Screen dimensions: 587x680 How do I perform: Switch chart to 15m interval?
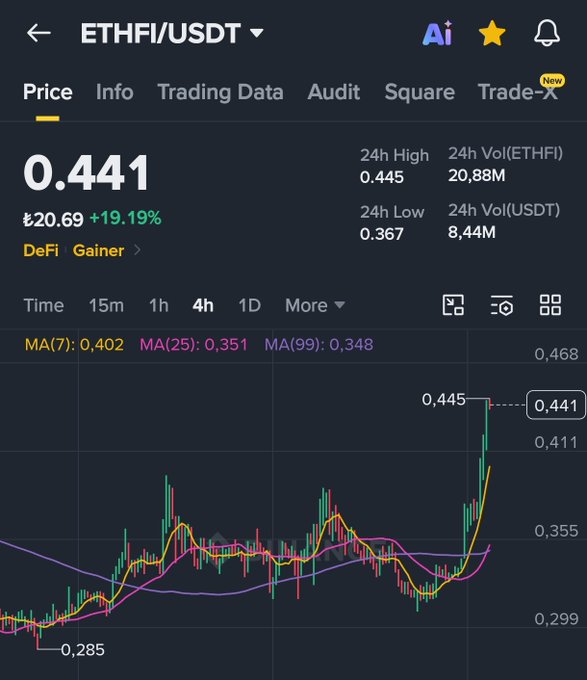[x=106, y=305]
